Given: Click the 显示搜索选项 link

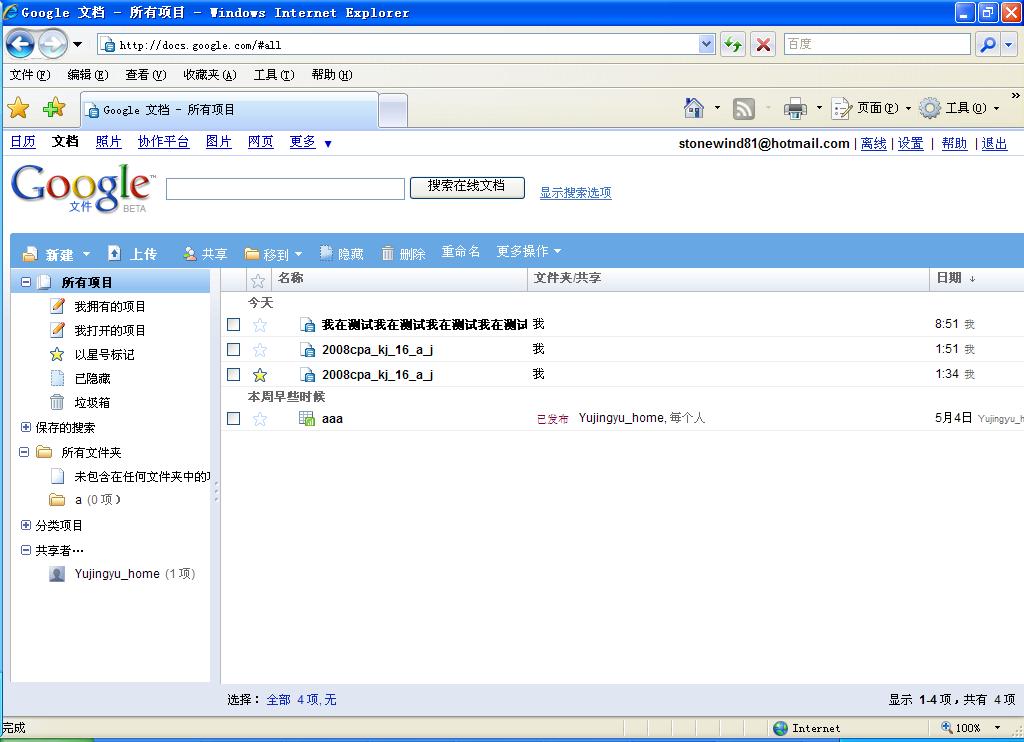Looking at the screenshot, I should pyautogui.click(x=575, y=193).
